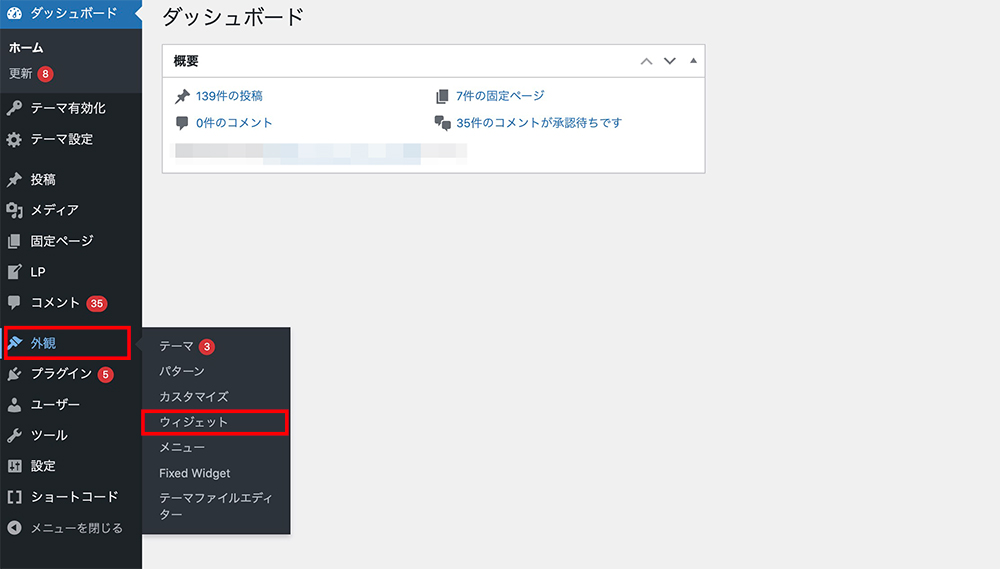The height and width of the screenshot is (569, 1000).
Task: Move 概要 panel down with arrow
Action: point(670,61)
